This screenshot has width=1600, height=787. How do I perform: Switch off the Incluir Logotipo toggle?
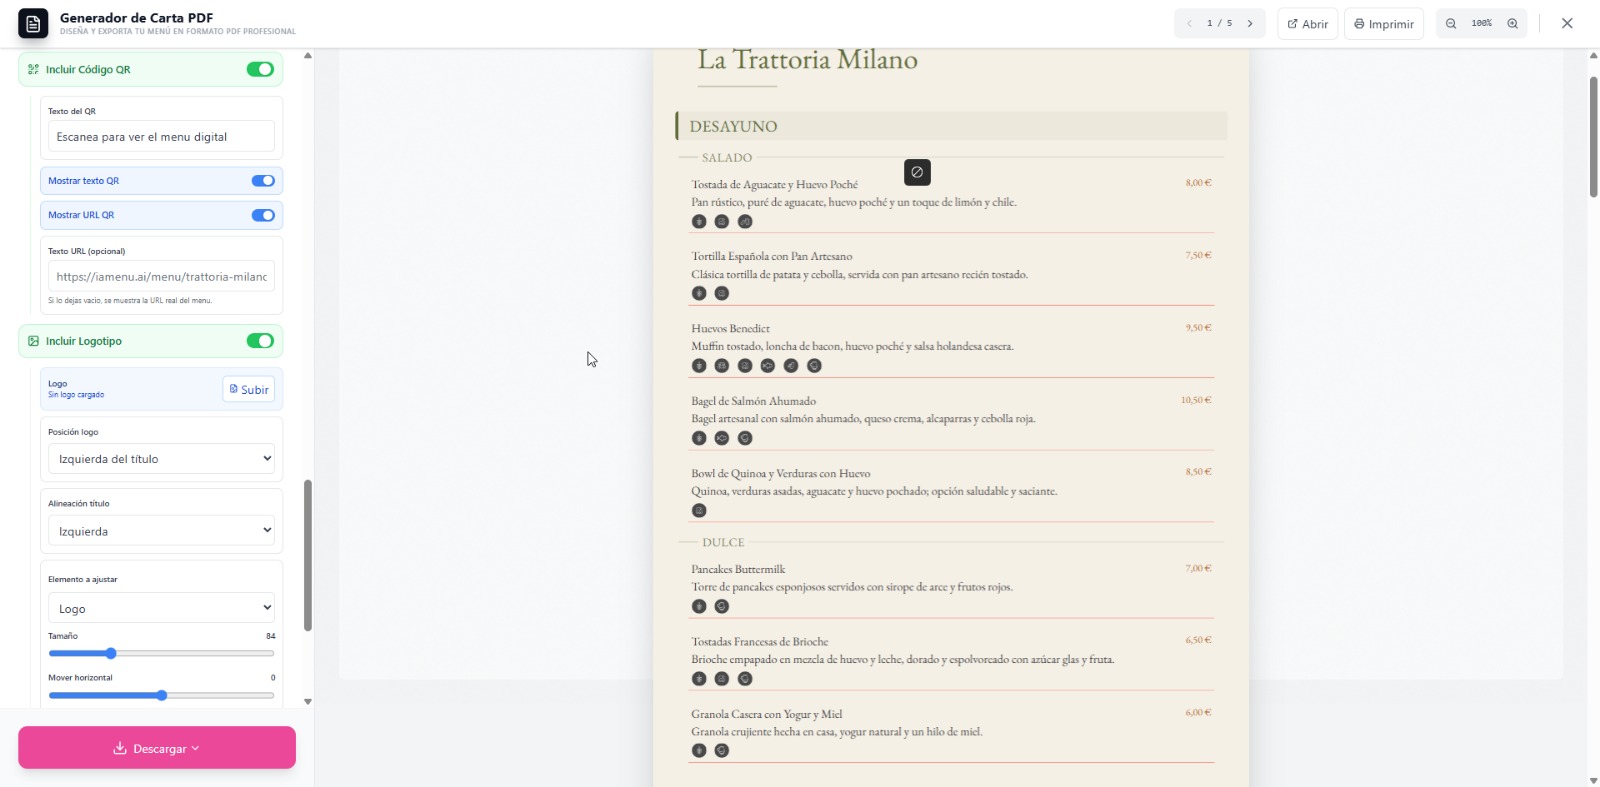pyautogui.click(x=260, y=341)
